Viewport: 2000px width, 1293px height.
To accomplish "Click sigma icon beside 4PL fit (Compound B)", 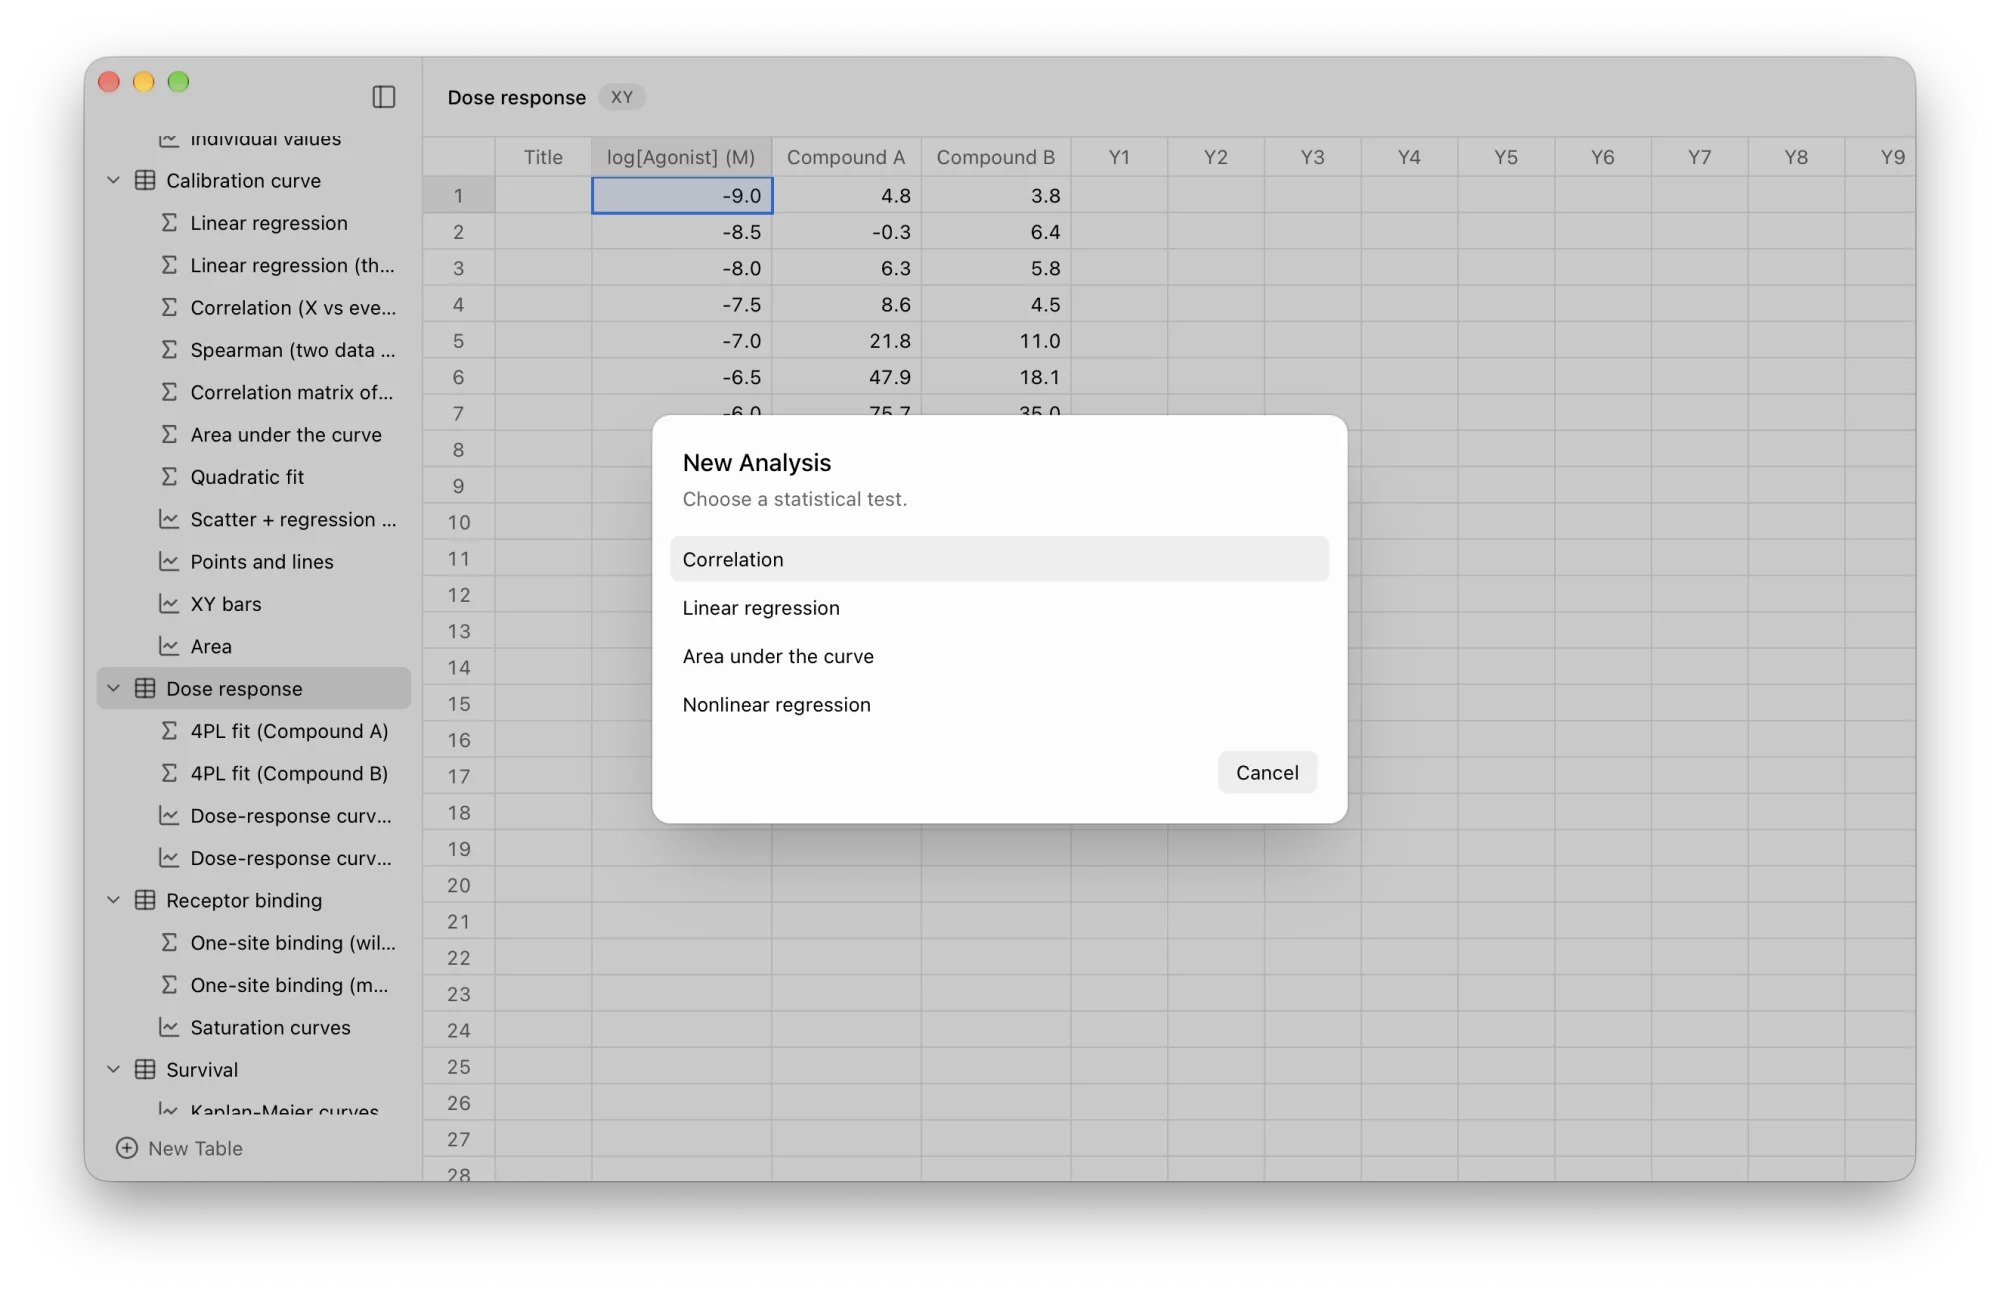I will click(169, 774).
